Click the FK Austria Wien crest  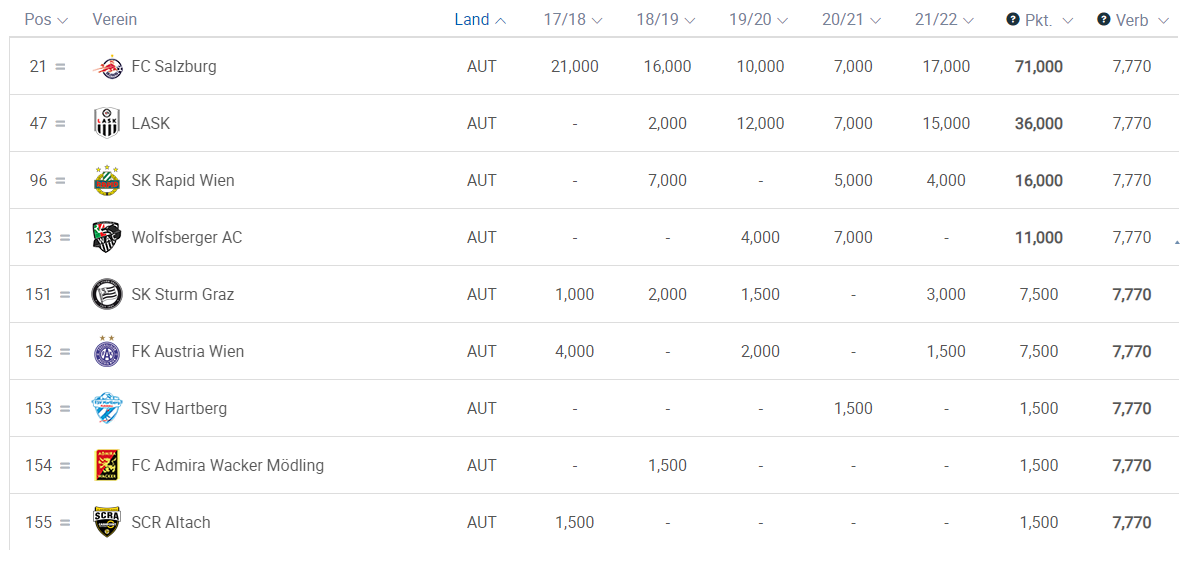point(106,351)
